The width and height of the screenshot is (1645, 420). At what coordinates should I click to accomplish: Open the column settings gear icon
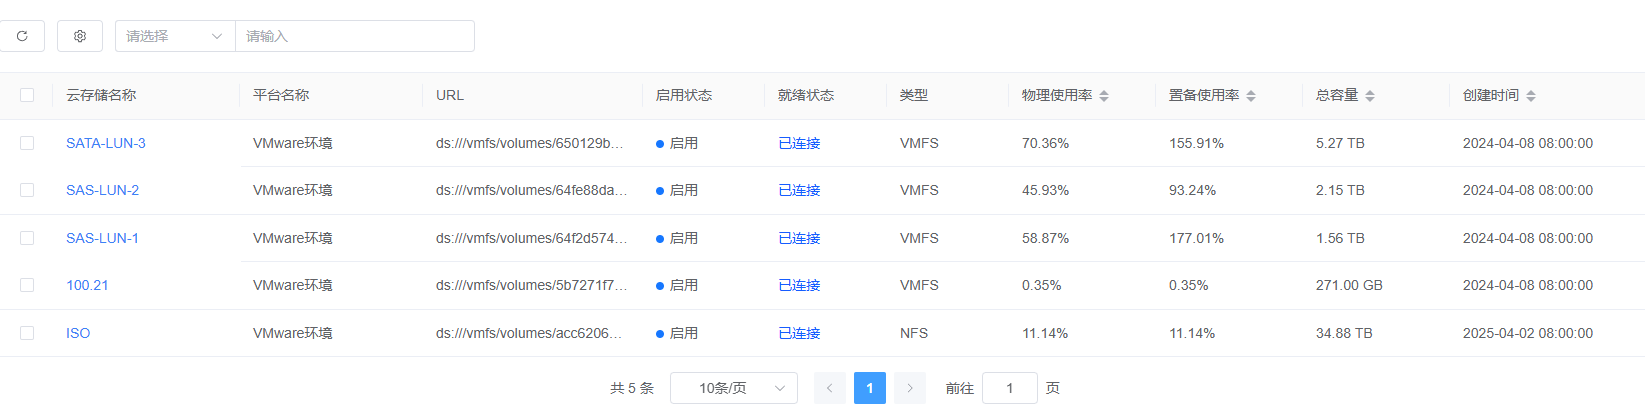[x=80, y=36]
